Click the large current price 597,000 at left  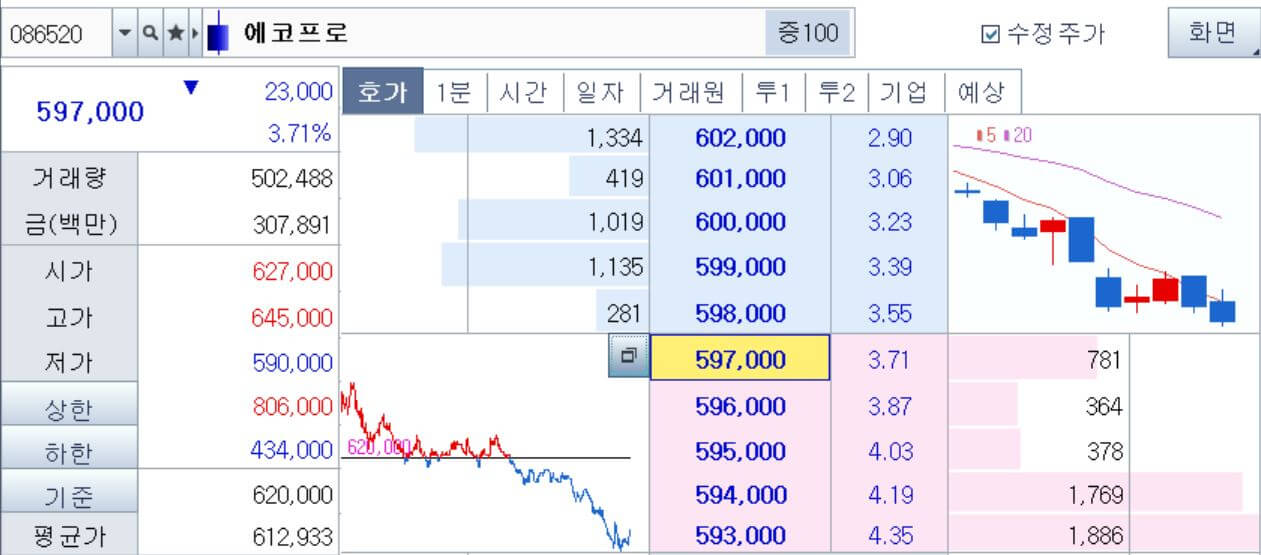(x=90, y=112)
